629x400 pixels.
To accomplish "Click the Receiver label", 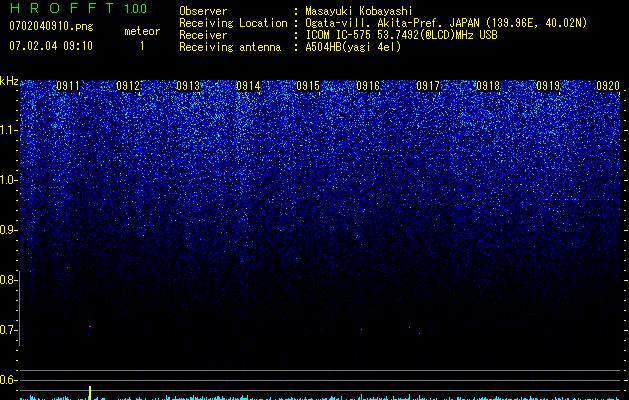I will point(203,35).
